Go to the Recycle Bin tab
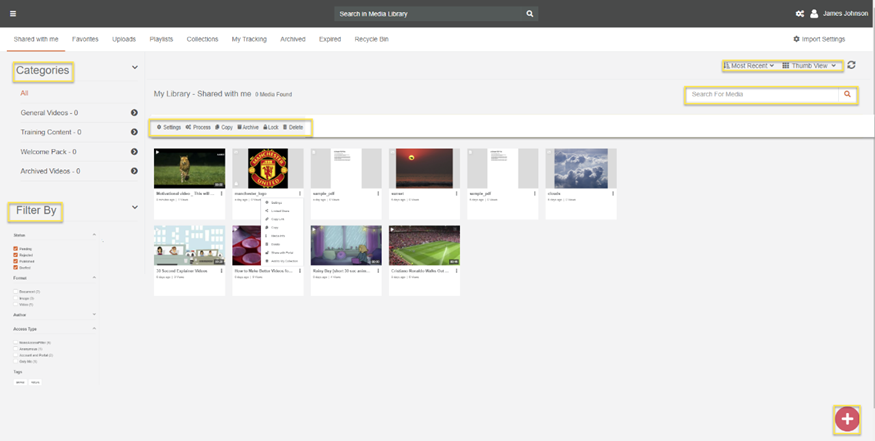 coord(373,39)
